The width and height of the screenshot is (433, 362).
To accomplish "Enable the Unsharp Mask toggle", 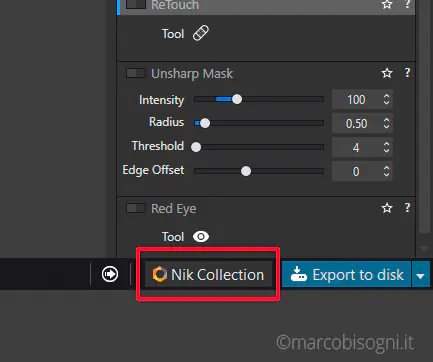I will click(x=136, y=73).
